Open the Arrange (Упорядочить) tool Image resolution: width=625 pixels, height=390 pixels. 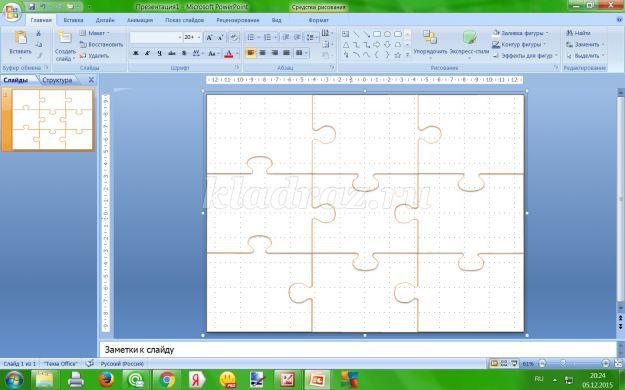430,43
